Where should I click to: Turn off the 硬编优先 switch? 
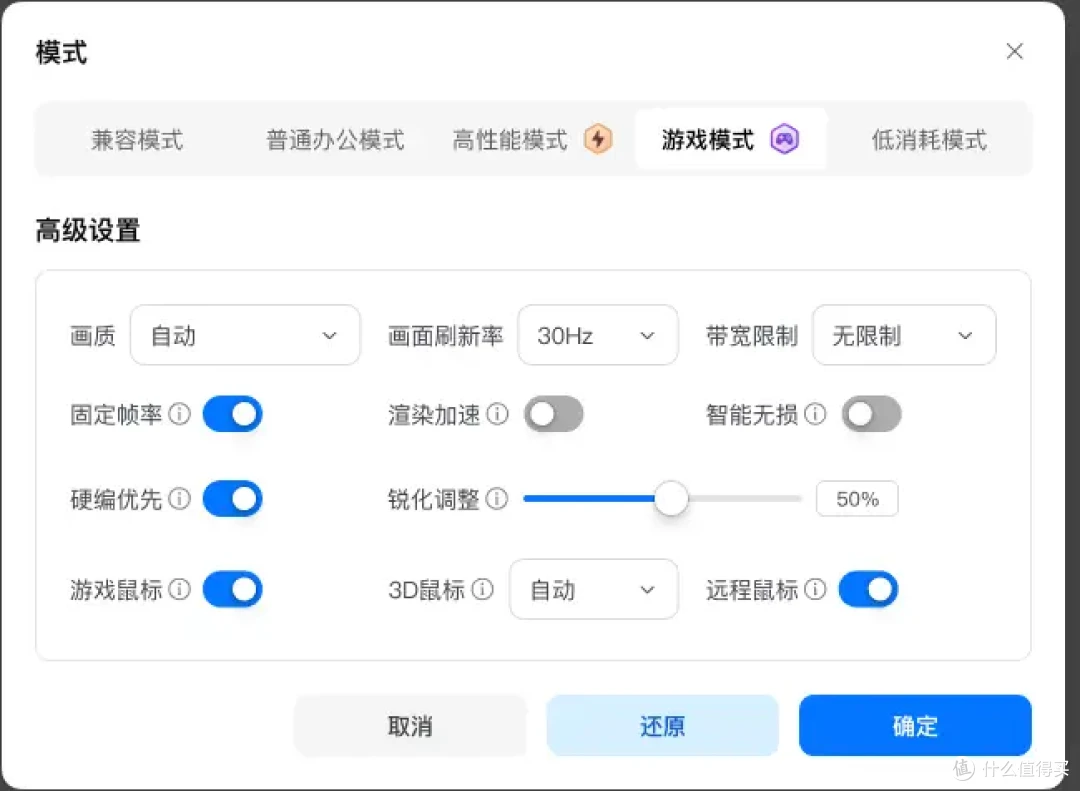(x=233, y=498)
